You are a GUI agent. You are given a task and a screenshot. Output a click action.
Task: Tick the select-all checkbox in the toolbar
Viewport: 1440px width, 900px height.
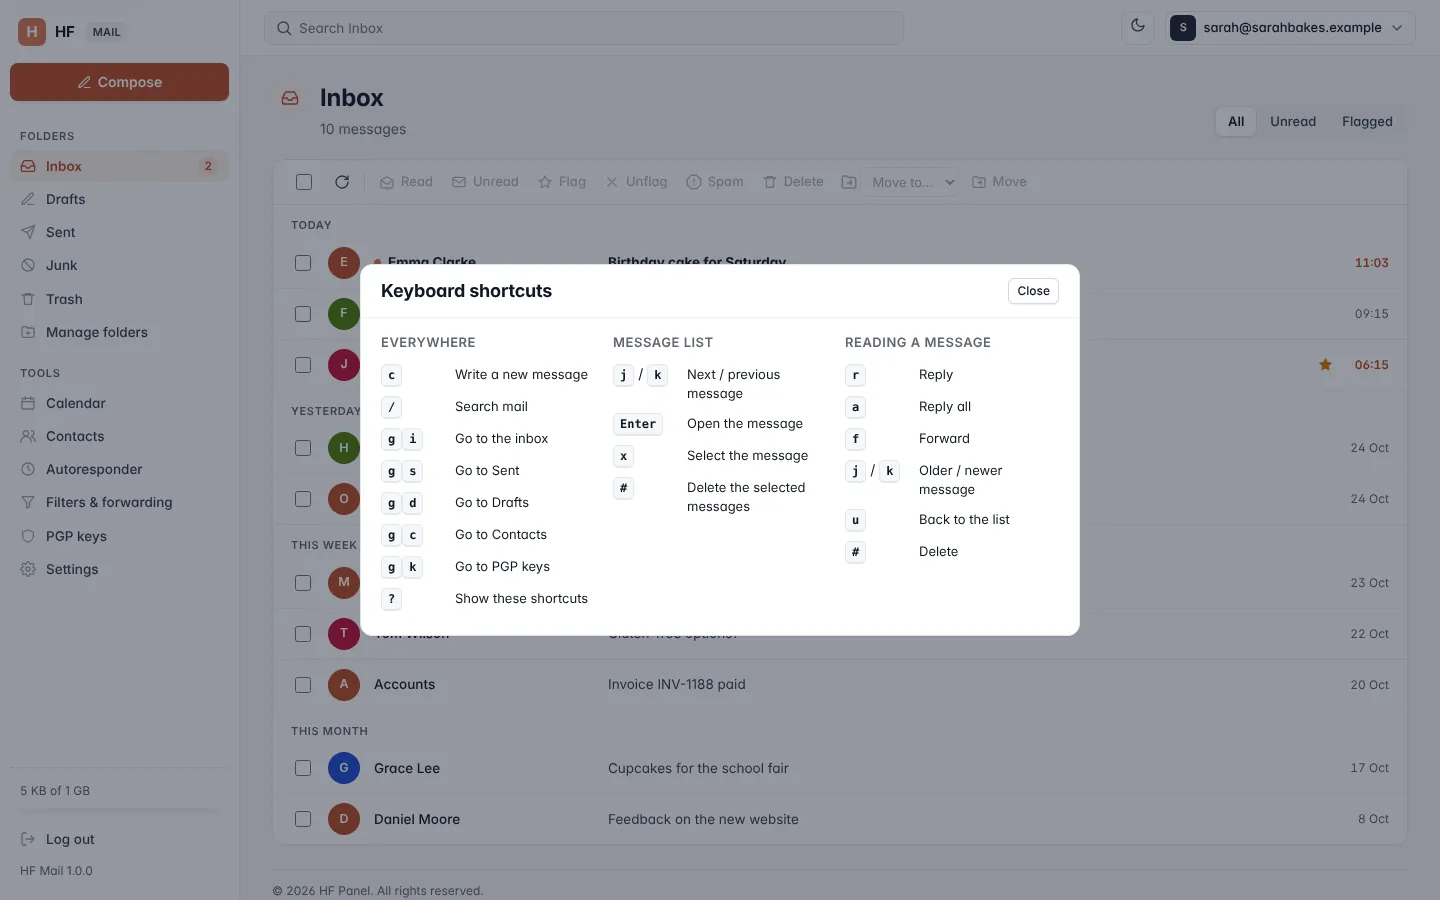[x=304, y=182]
